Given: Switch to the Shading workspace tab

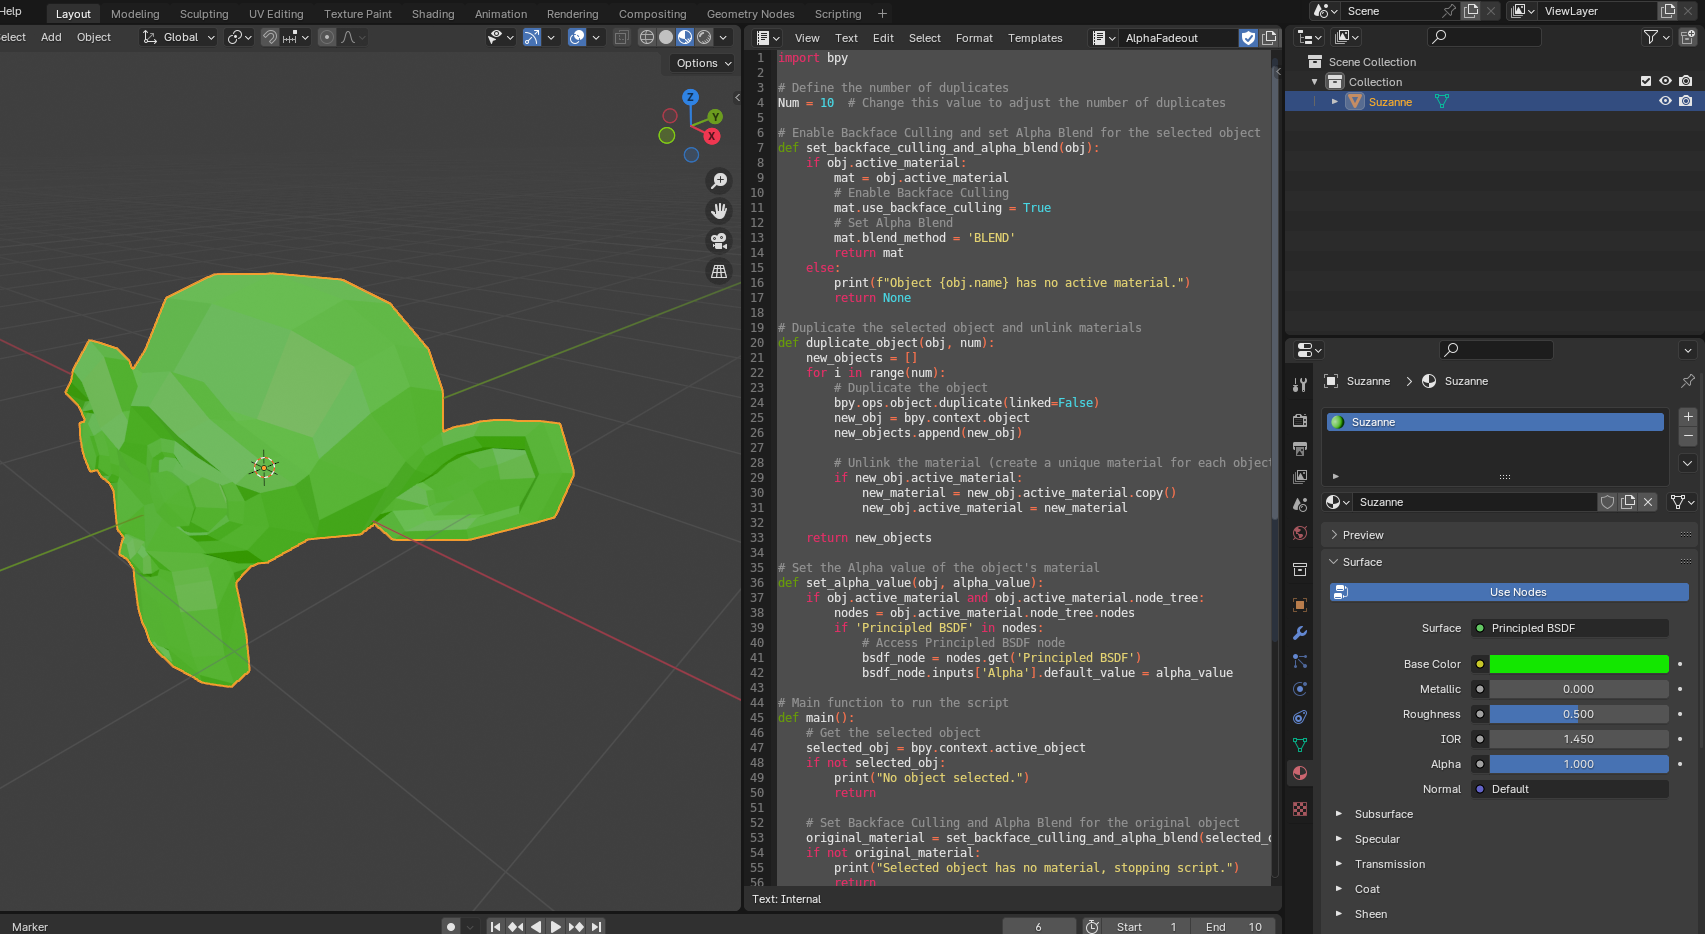Looking at the screenshot, I should point(433,14).
